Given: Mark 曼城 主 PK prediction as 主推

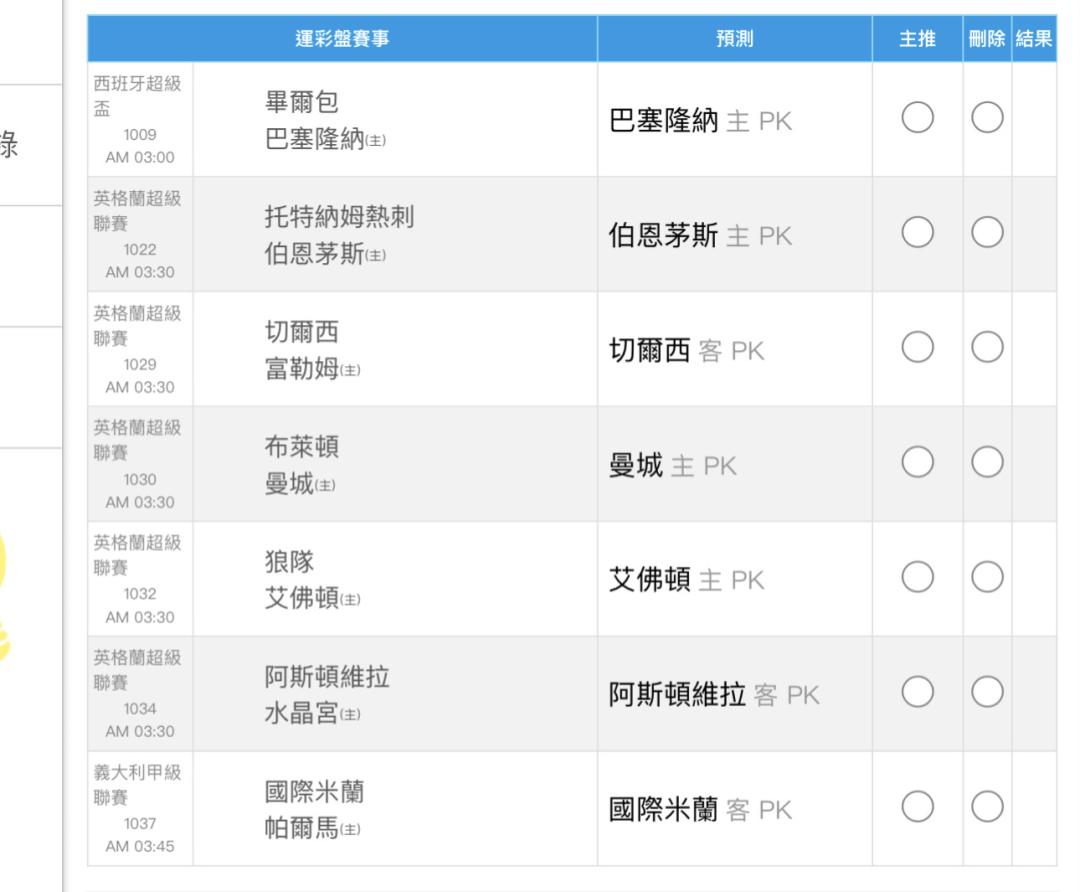Looking at the screenshot, I should click(917, 463).
